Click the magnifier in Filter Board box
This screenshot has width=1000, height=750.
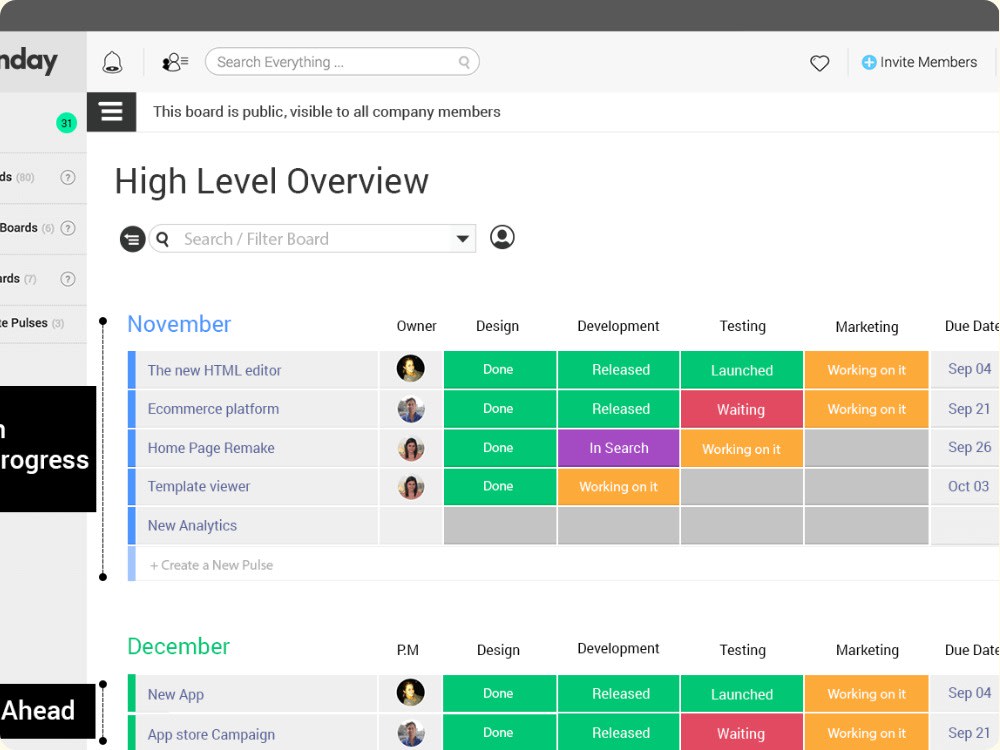(x=163, y=239)
